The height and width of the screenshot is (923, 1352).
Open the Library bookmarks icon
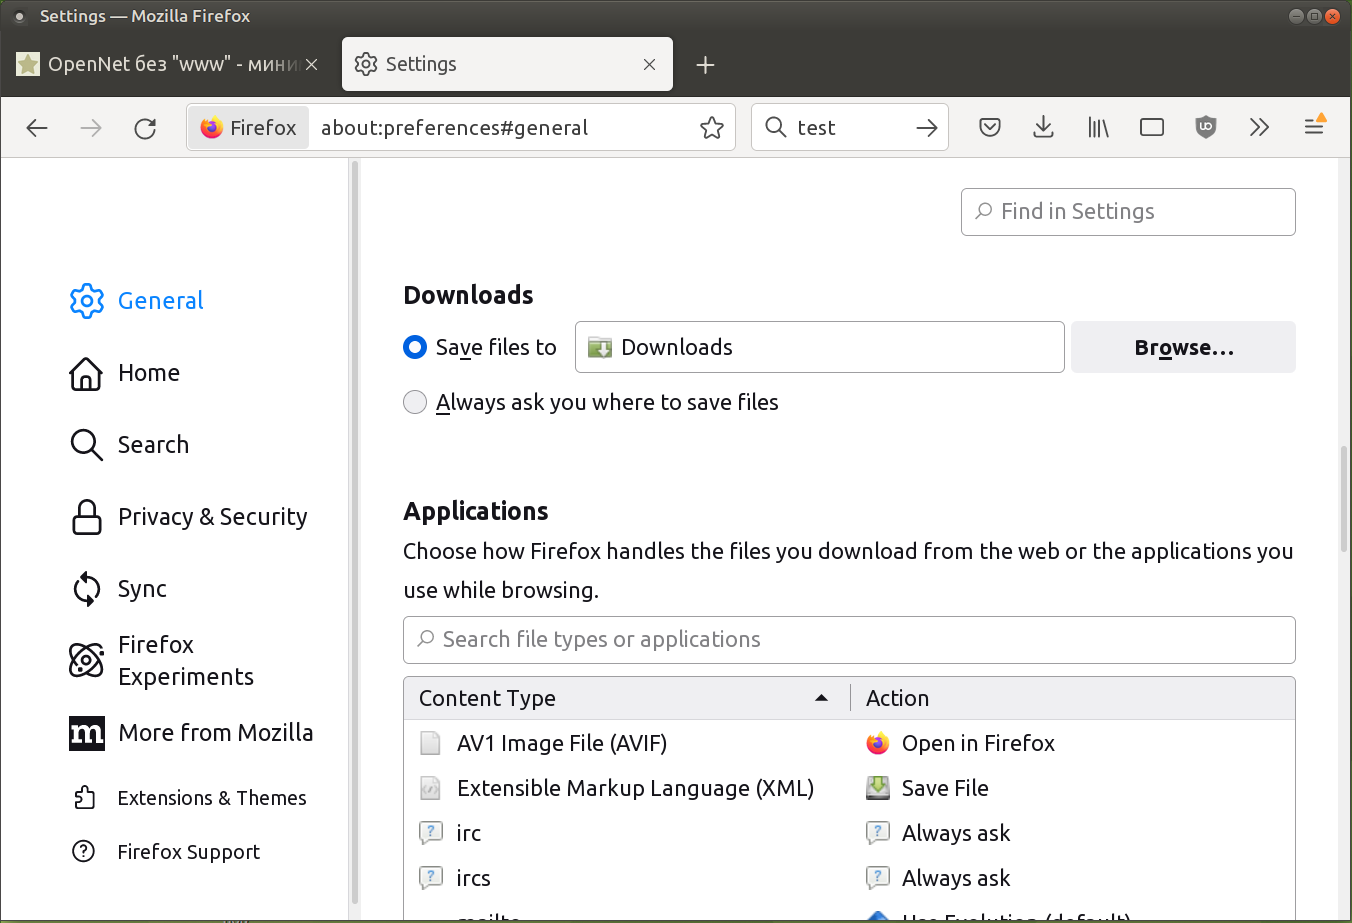pyautogui.click(x=1098, y=127)
